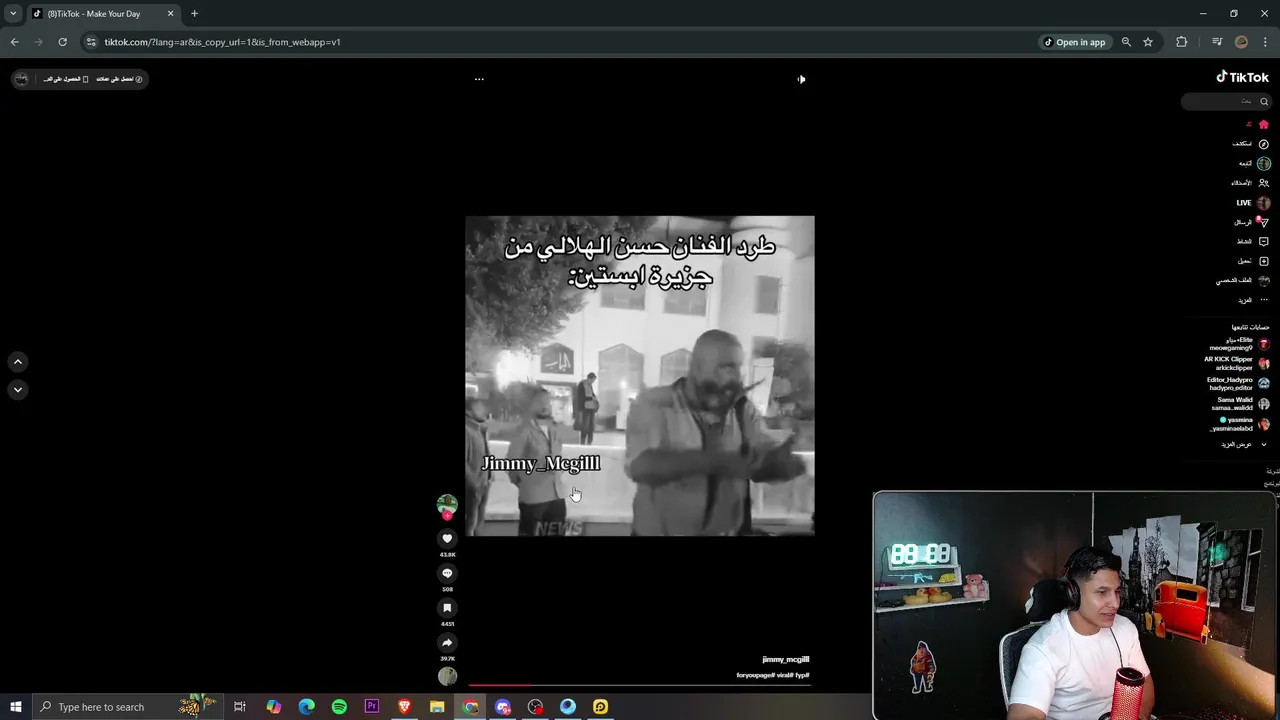Like the video with the heart icon
1280x720 pixels.
coord(447,538)
